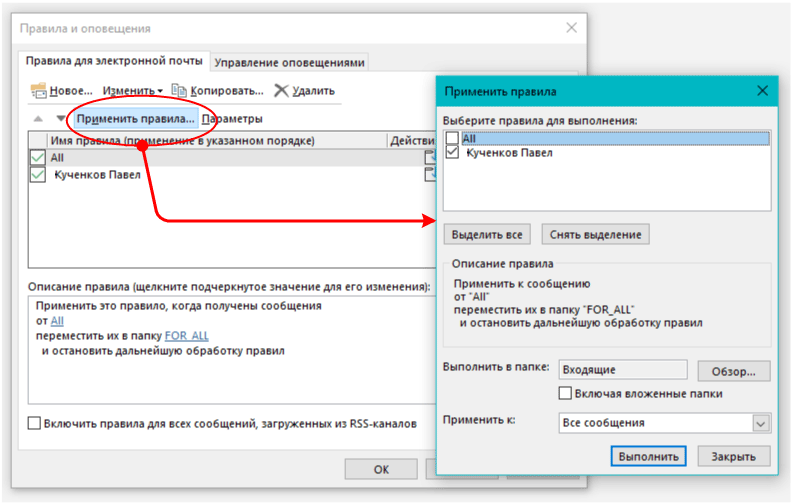Screen dimensions: 793x504
Task: Close the Правила и оповещения window
Action: (571, 28)
